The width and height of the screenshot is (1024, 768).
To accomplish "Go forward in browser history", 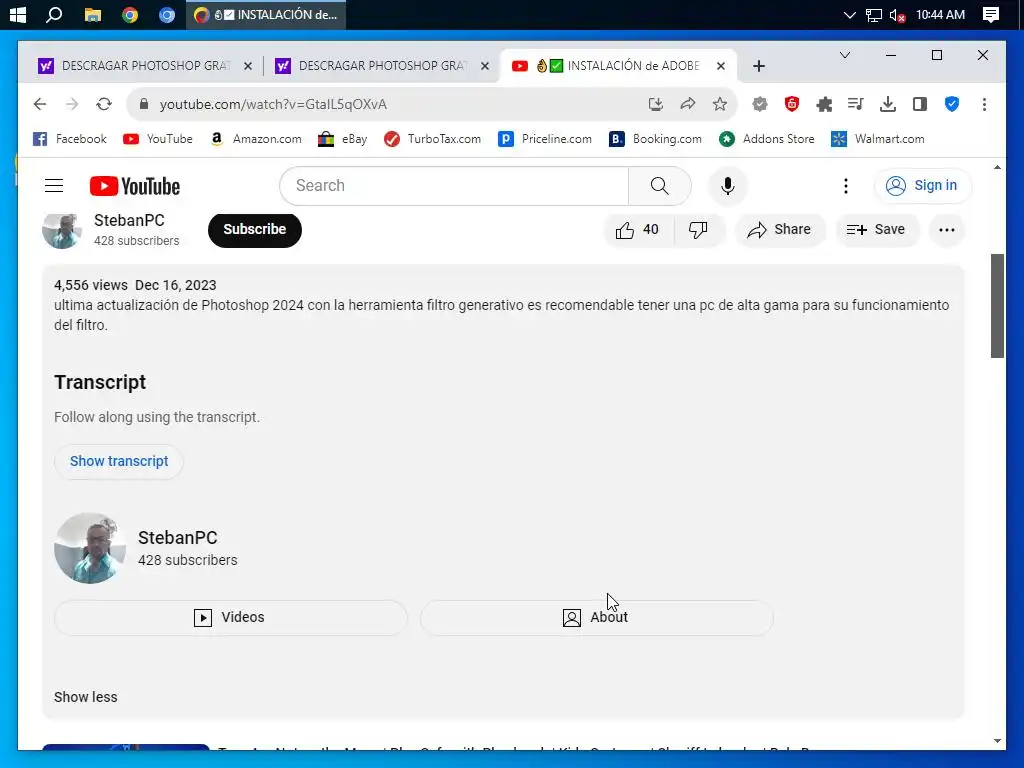I will [72, 104].
